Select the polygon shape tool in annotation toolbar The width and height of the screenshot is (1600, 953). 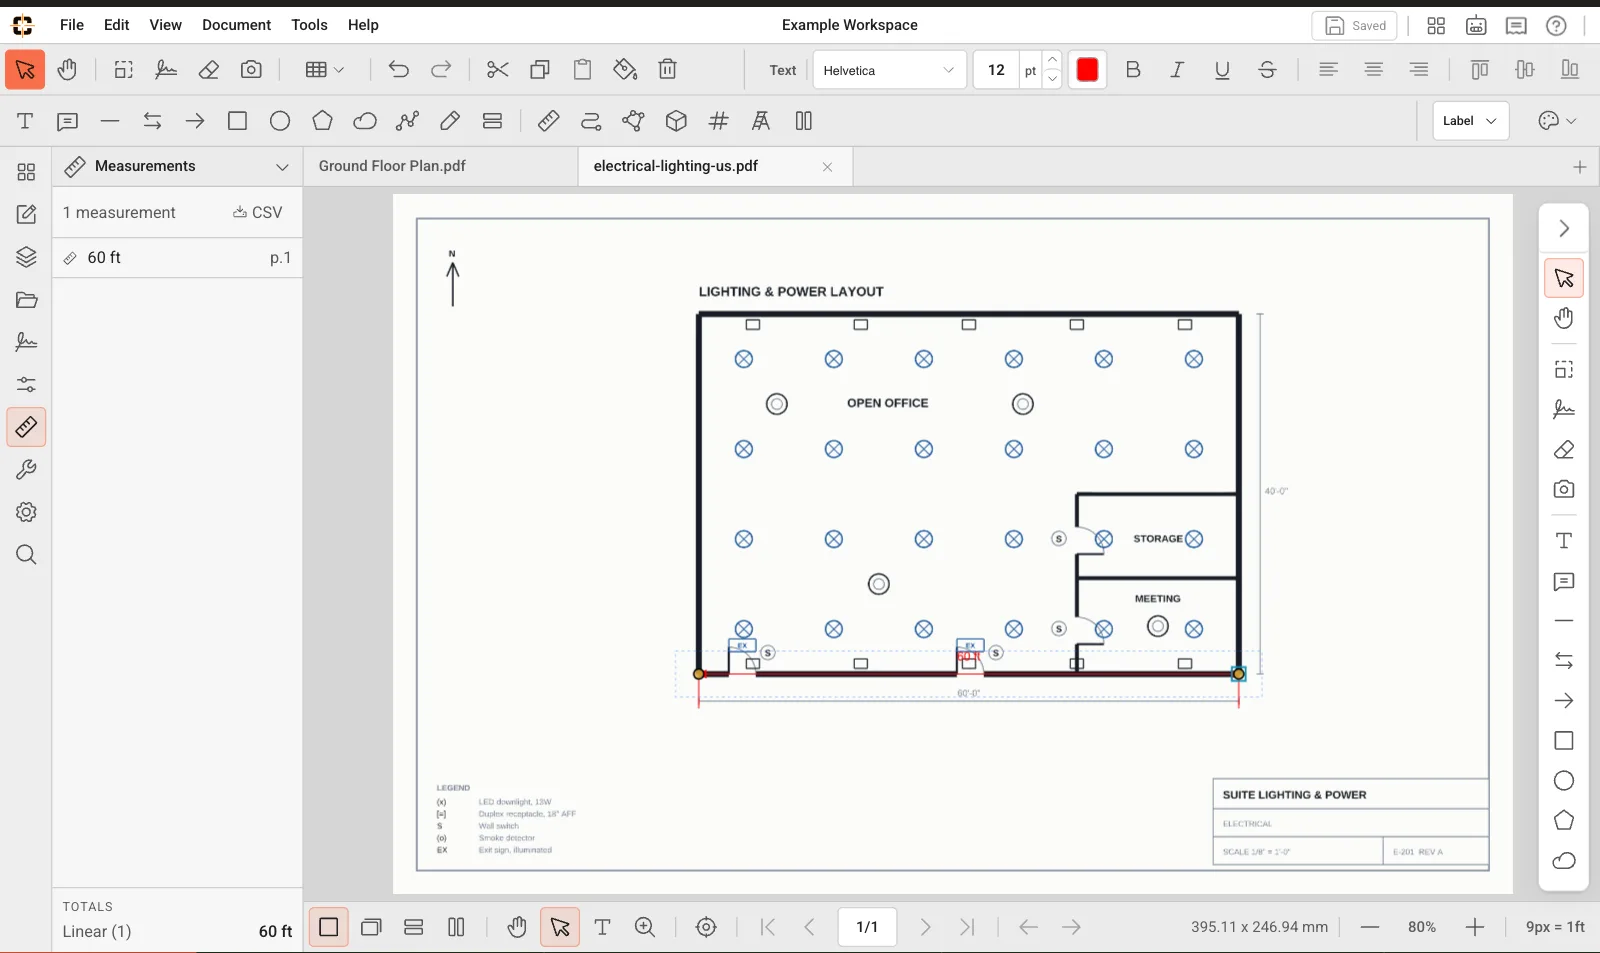tap(322, 121)
